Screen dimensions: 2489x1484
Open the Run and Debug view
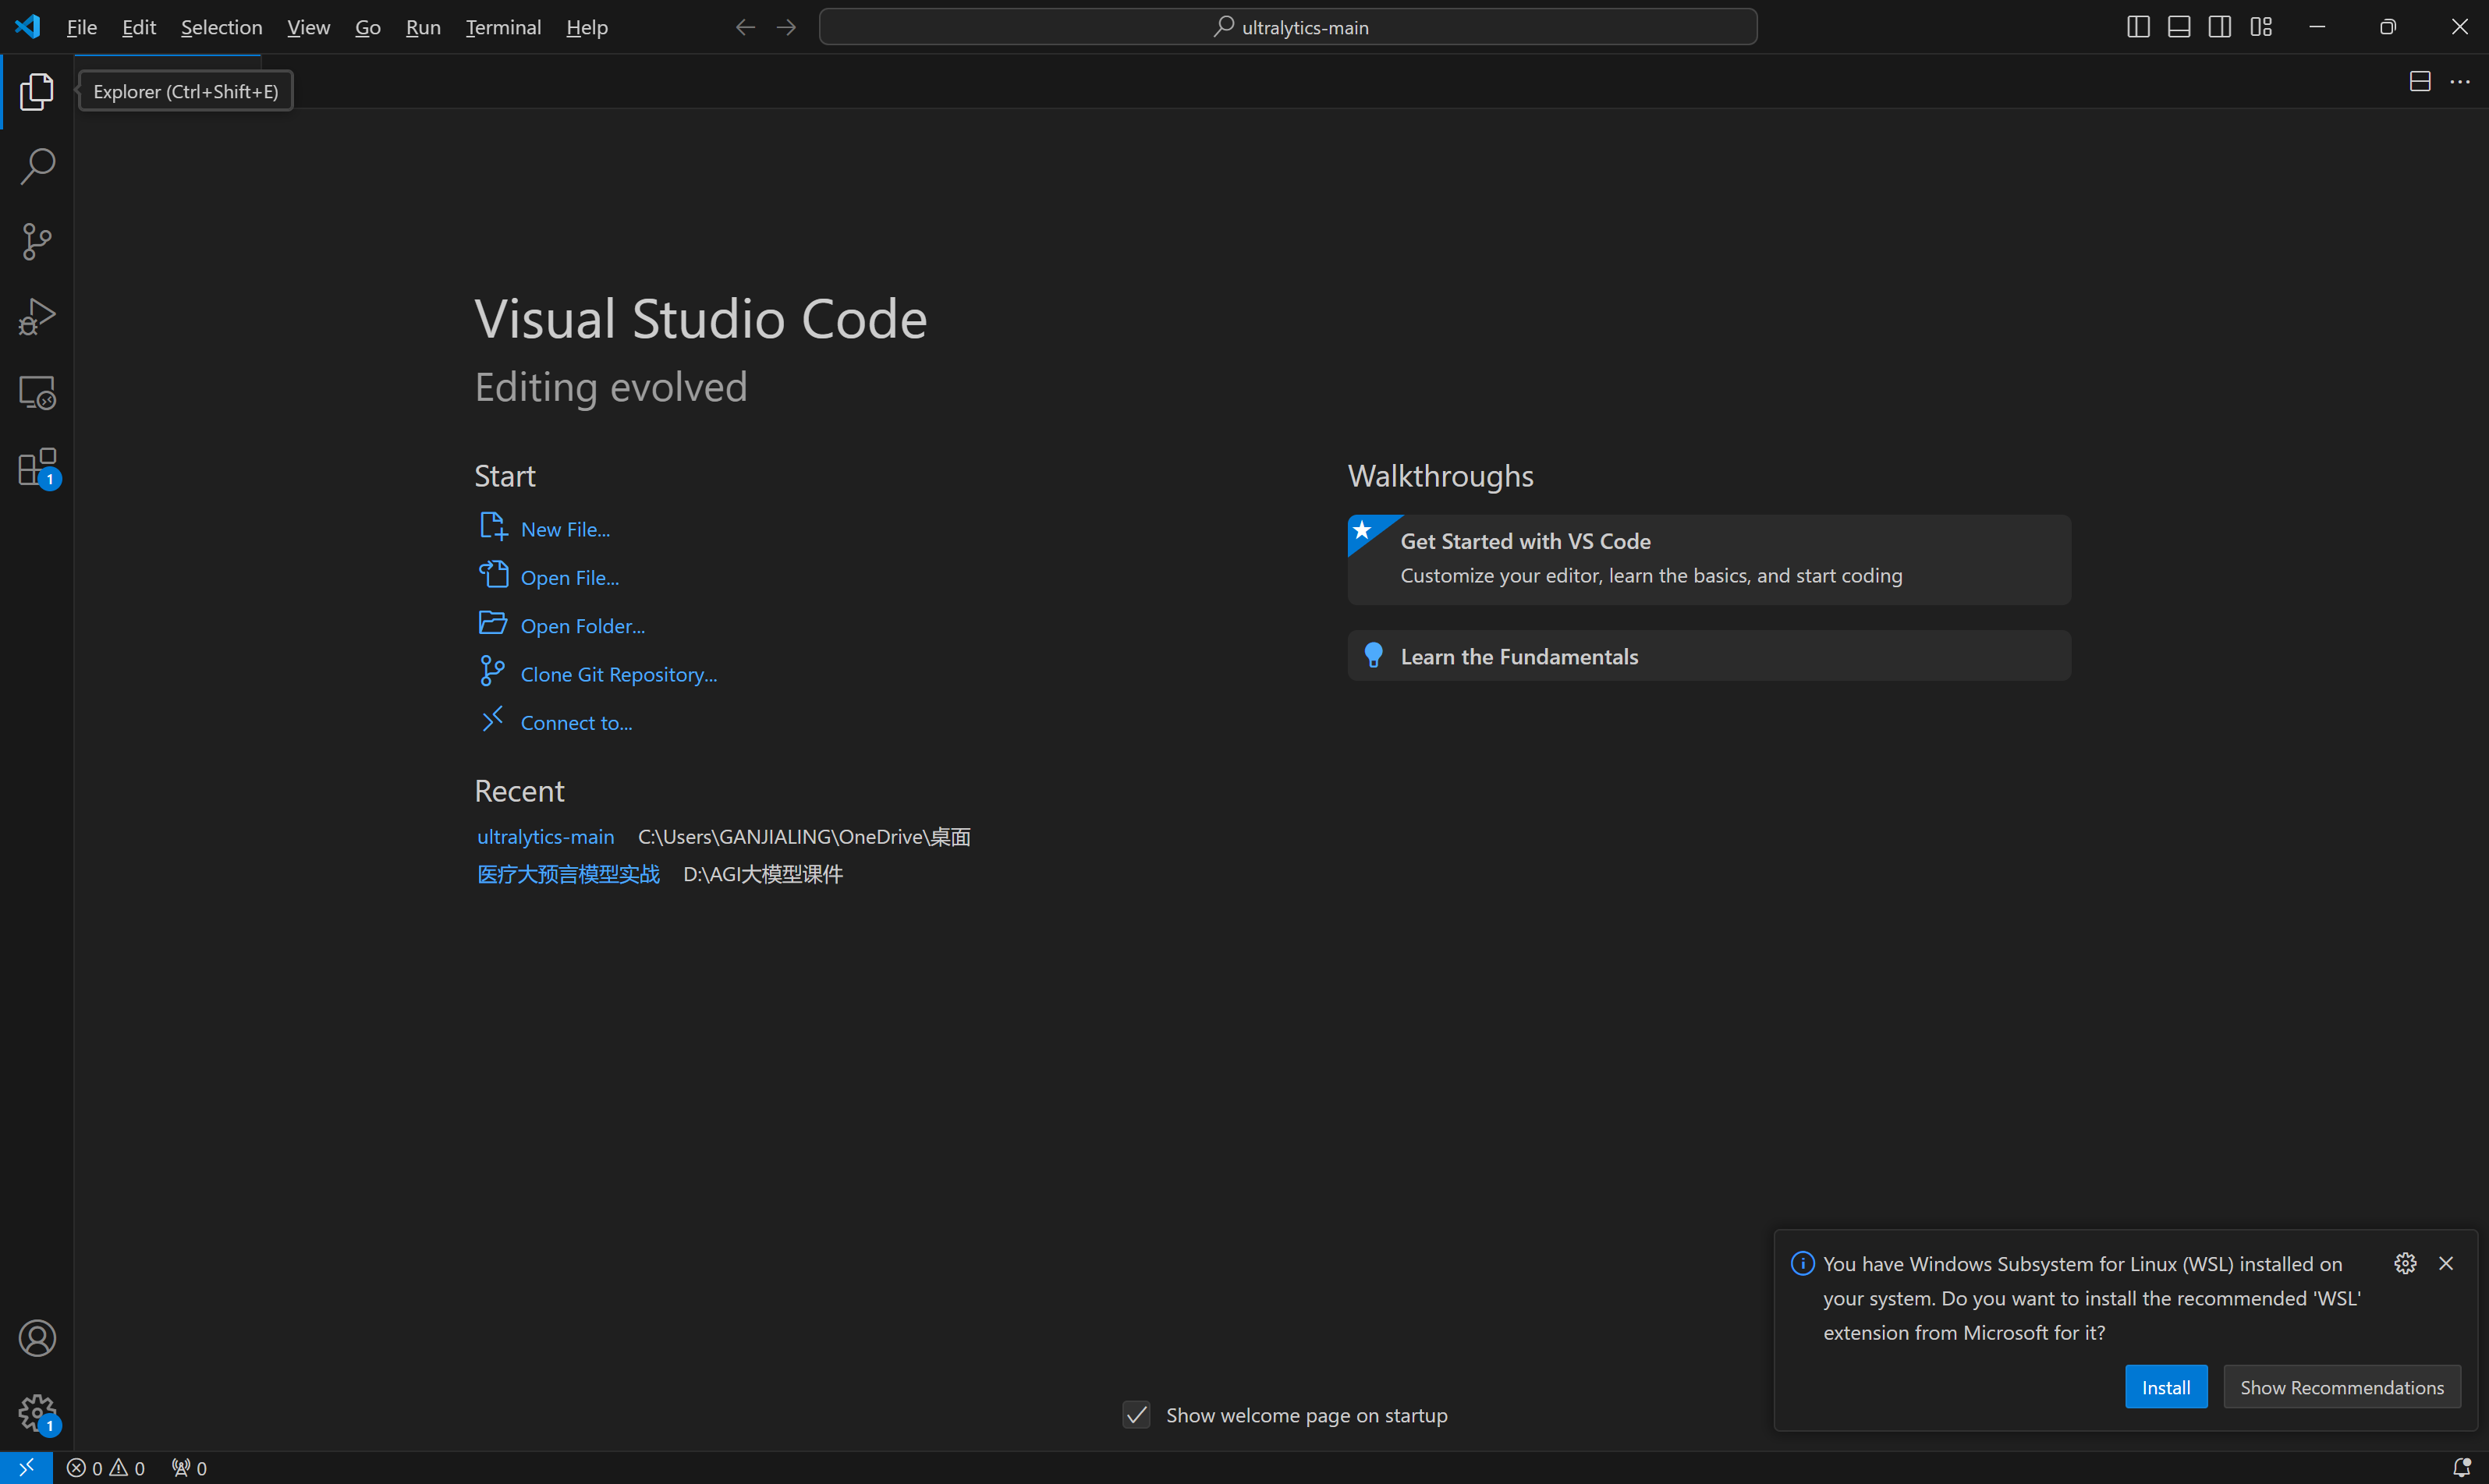coord(37,317)
